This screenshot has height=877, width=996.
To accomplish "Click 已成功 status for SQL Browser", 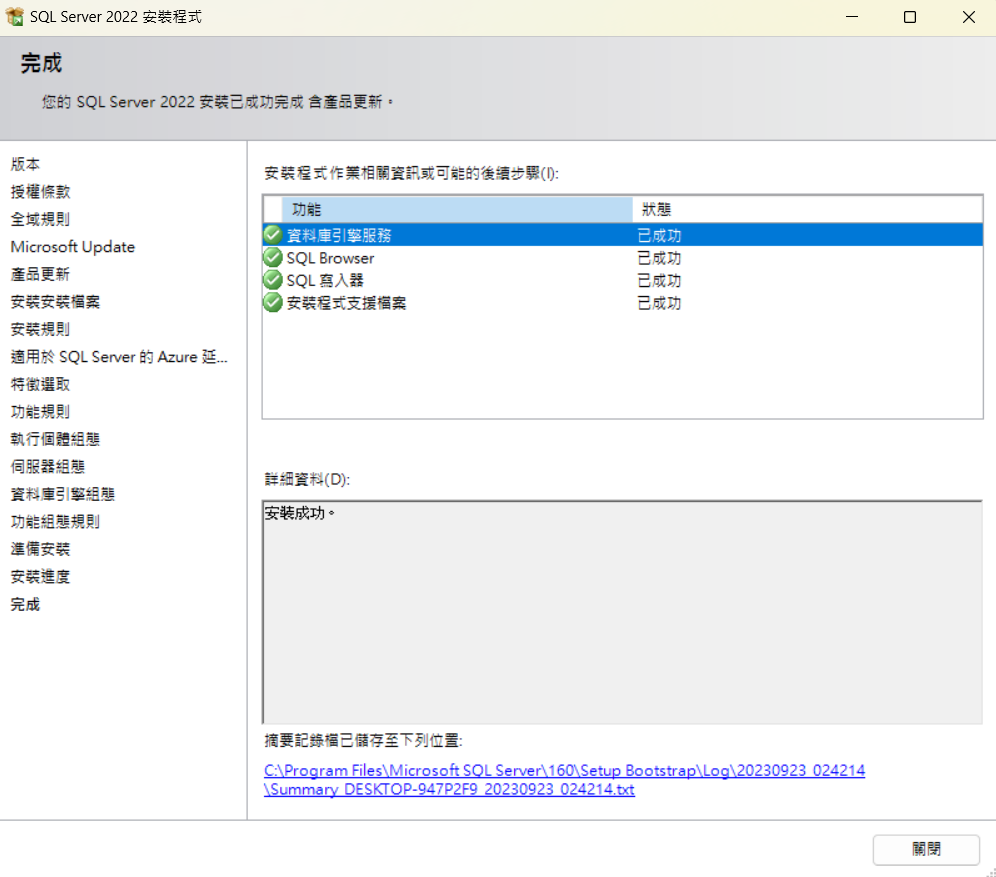I will (x=659, y=258).
